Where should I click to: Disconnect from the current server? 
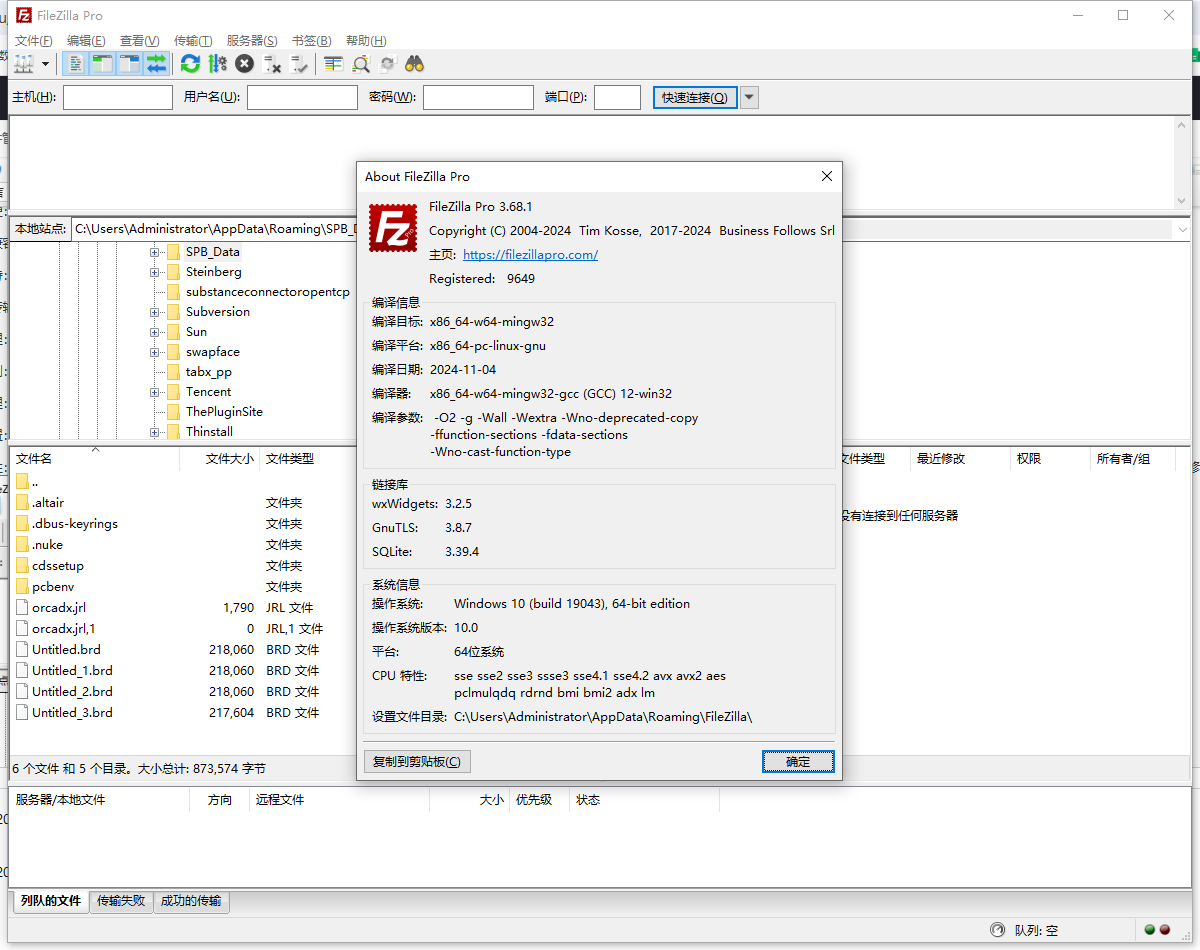click(x=271, y=64)
